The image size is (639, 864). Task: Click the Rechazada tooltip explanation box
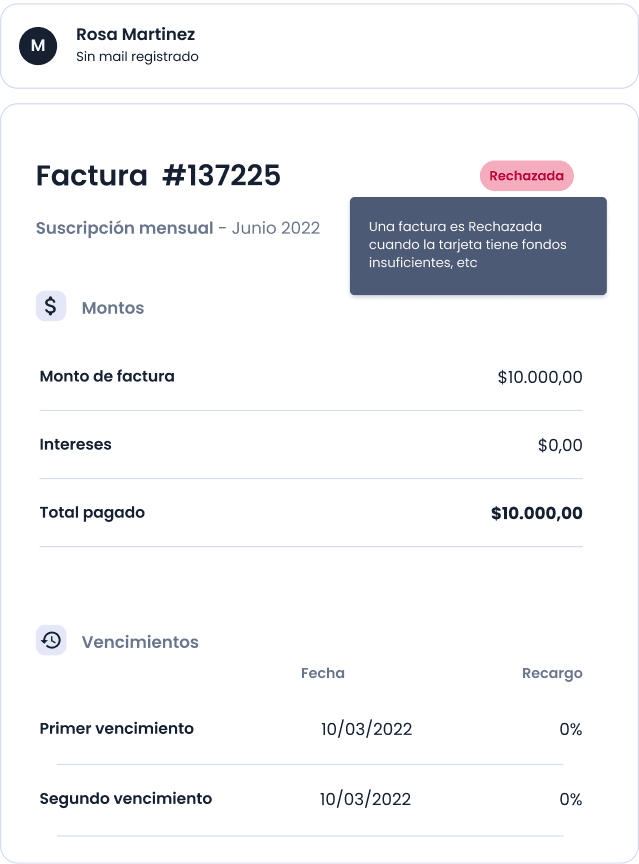point(478,246)
